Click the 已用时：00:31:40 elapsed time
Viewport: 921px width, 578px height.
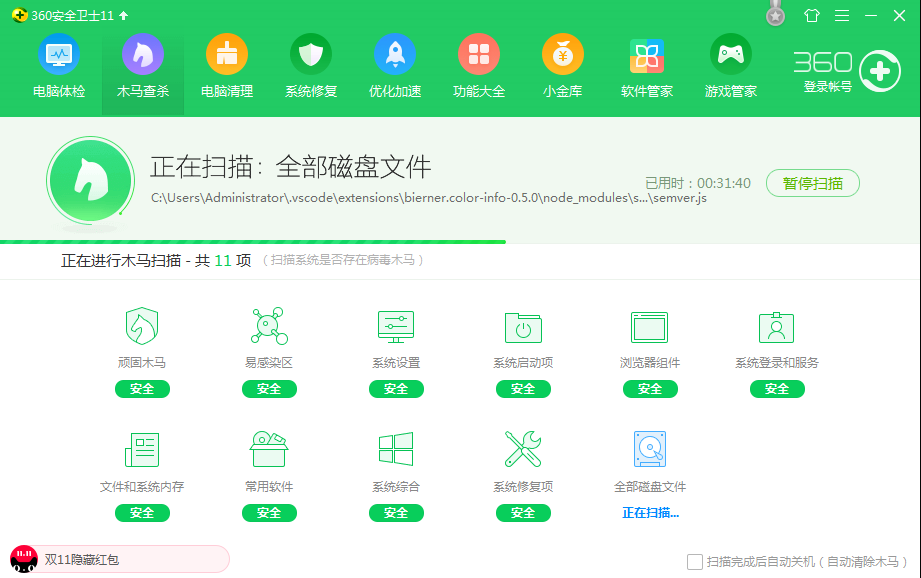tap(698, 183)
